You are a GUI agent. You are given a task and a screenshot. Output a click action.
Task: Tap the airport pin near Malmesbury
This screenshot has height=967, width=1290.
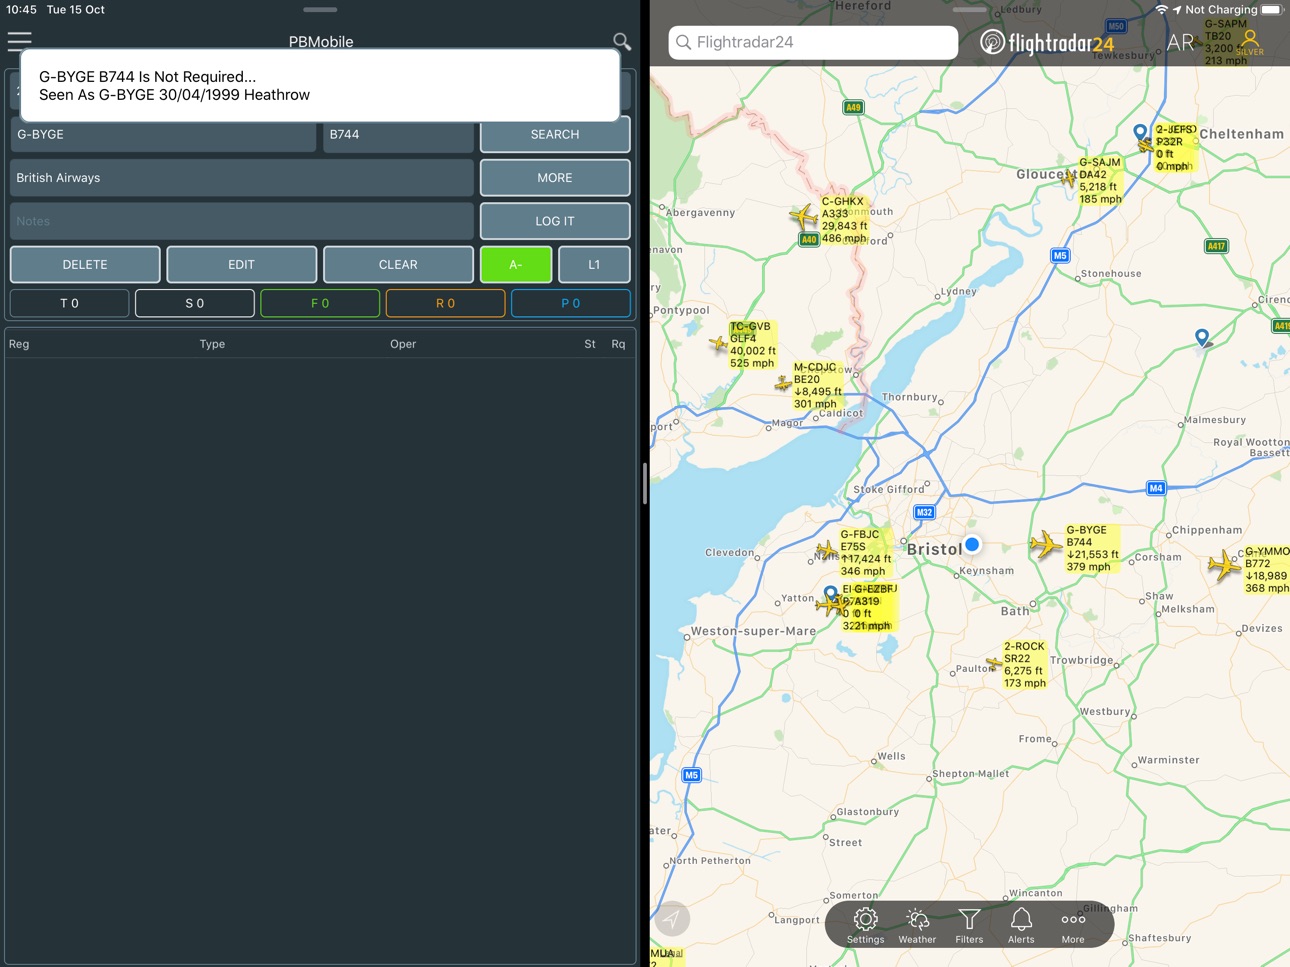click(x=1202, y=338)
